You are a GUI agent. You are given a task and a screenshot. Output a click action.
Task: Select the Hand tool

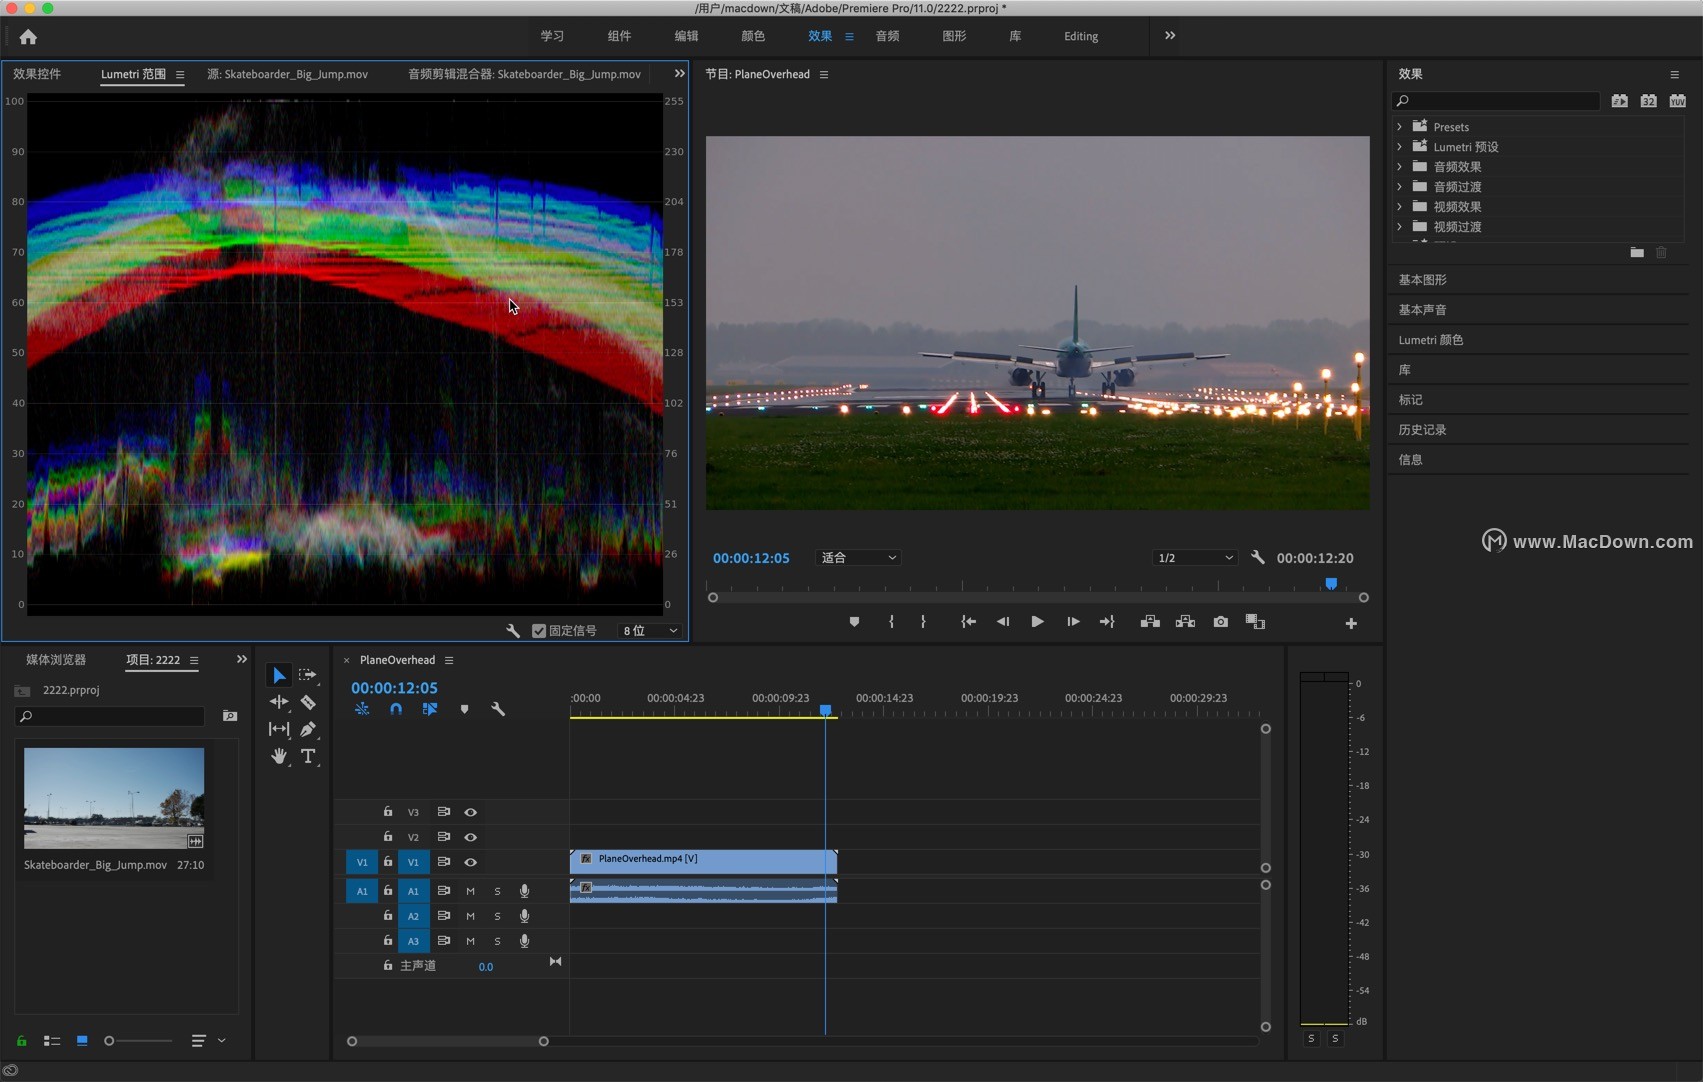[279, 756]
